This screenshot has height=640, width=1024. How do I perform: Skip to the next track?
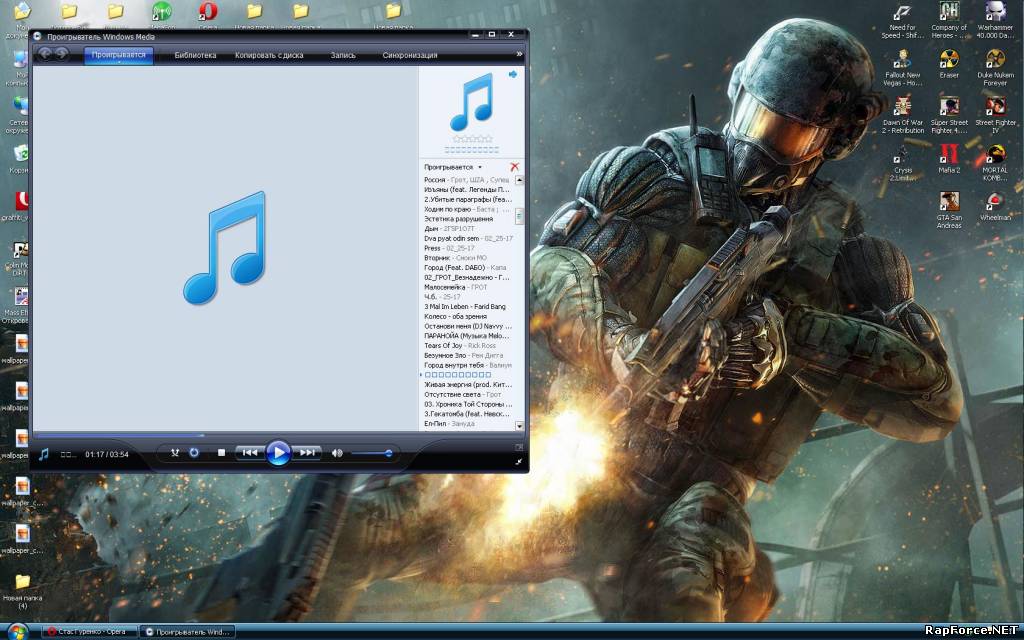[x=307, y=453]
